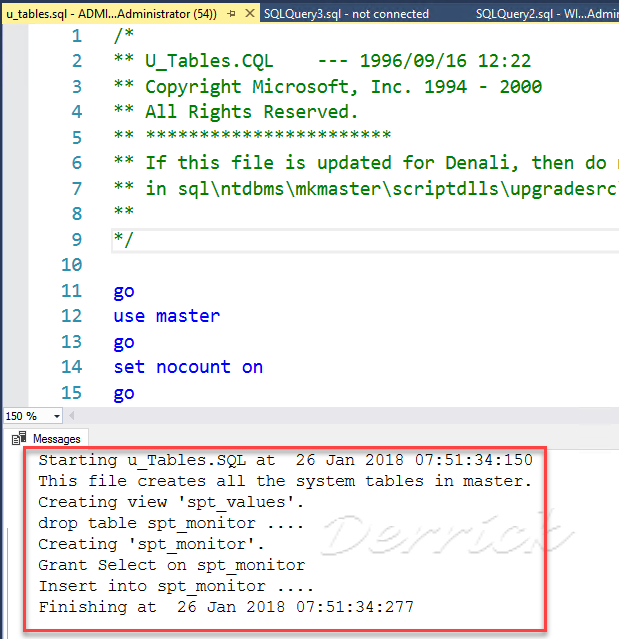Click the 'Starting u_Tables.SQL at' message
Screen dimensions: 619x639
(285, 460)
